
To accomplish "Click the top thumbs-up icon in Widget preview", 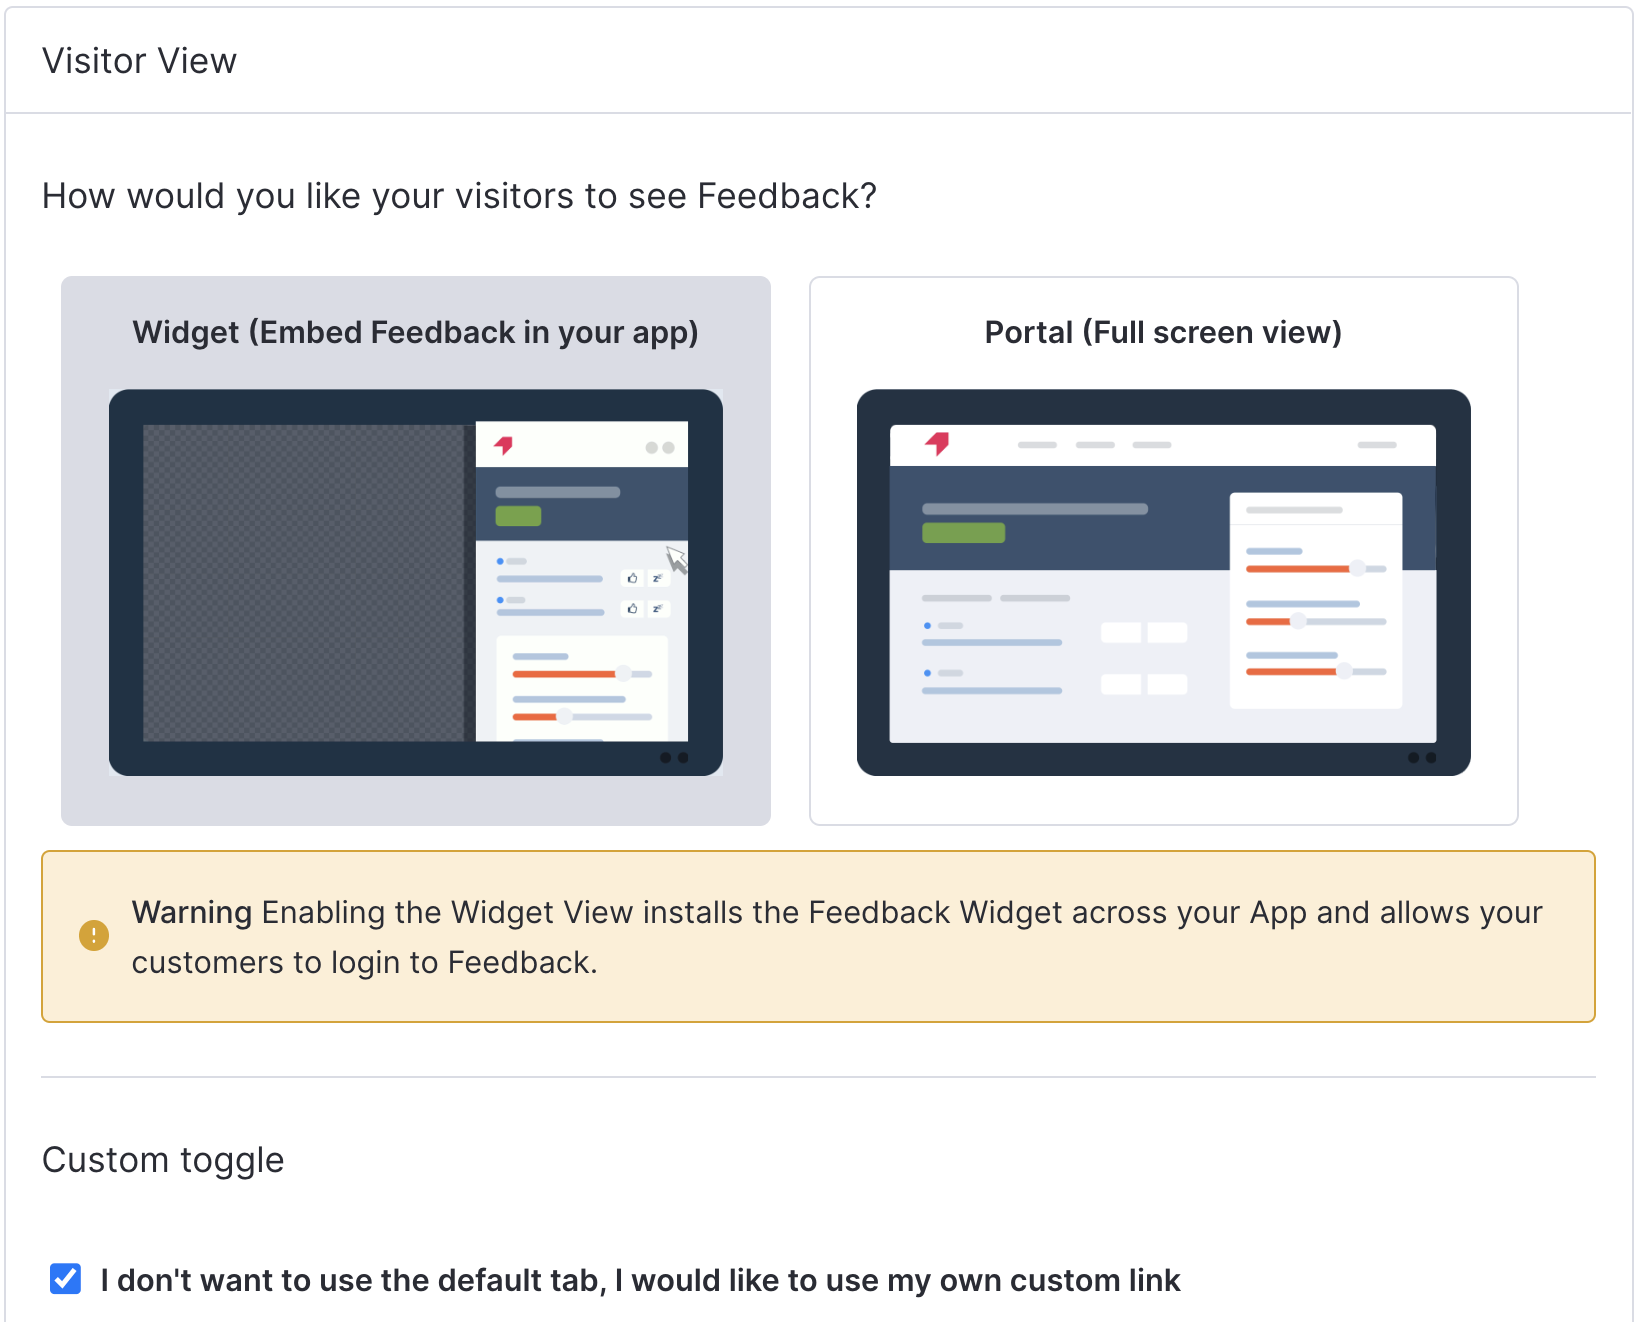I will pos(632,578).
